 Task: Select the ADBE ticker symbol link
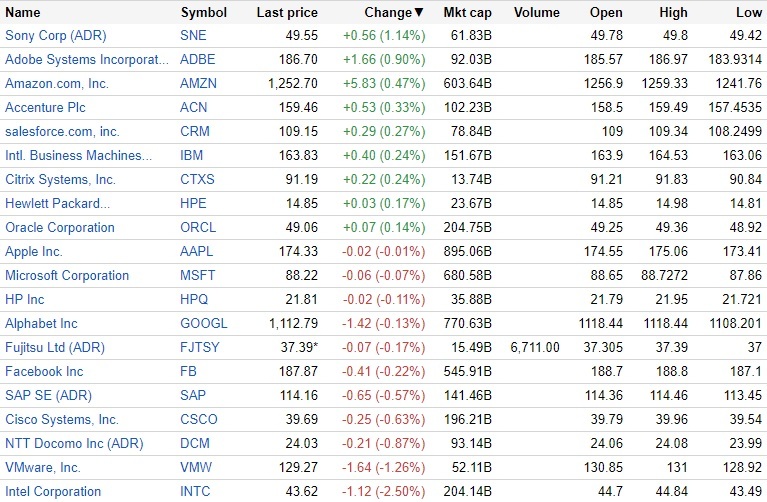[198, 59]
